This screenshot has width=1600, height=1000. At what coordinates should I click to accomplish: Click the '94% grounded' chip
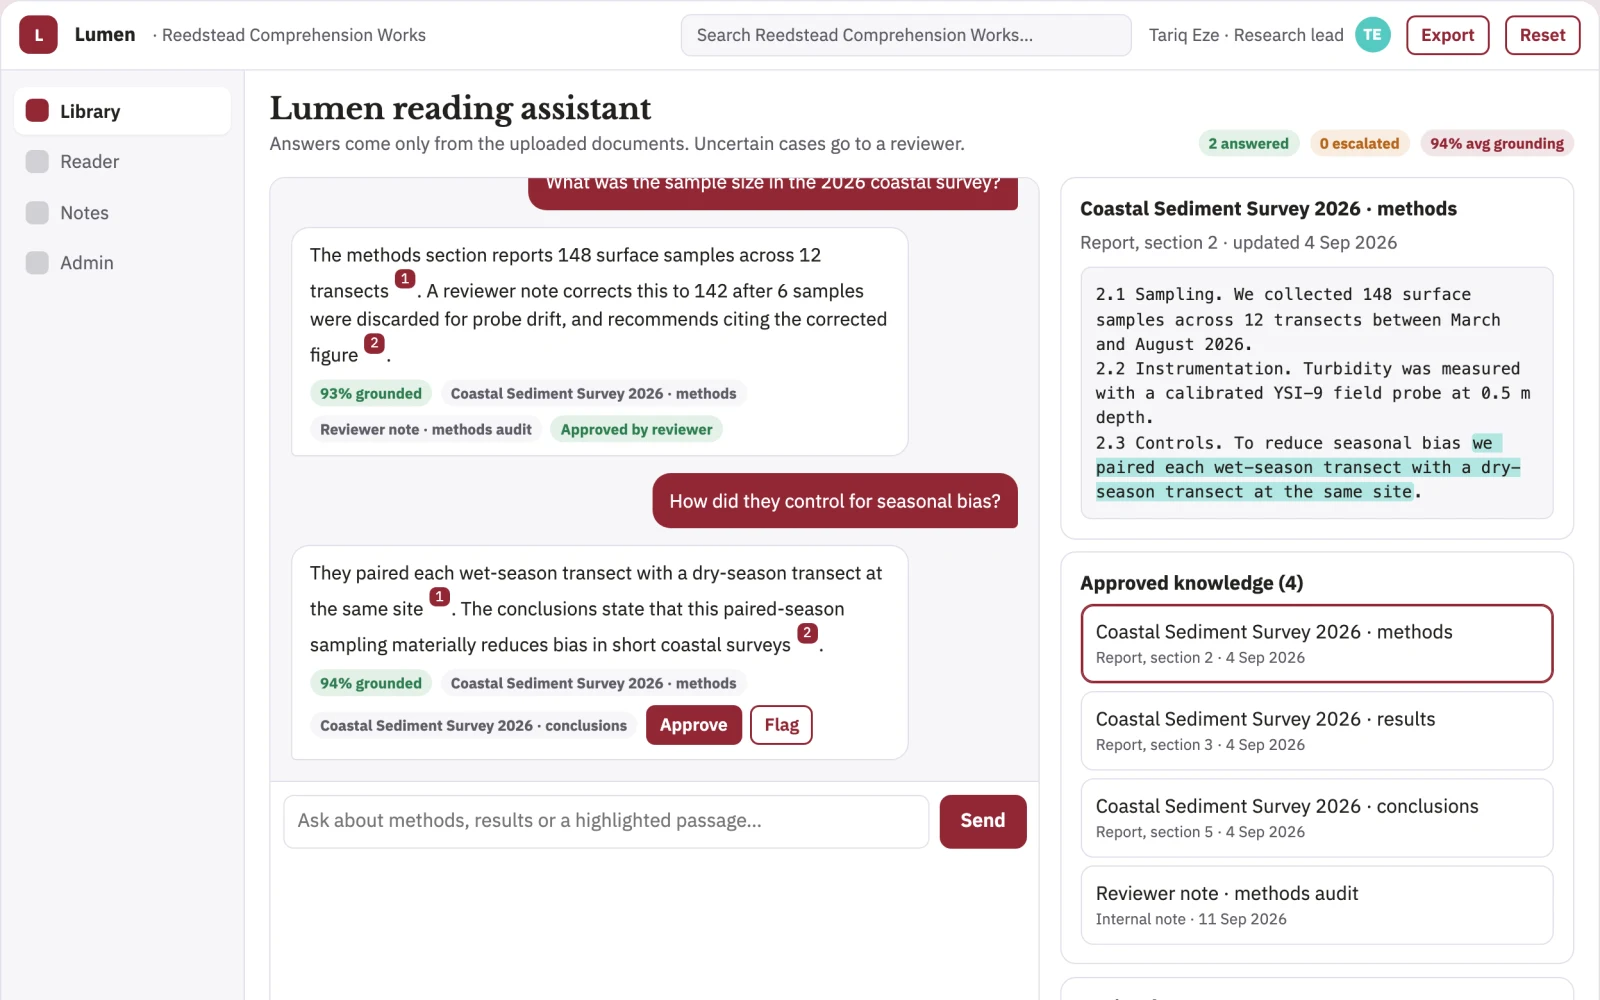(x=371, y=684)
